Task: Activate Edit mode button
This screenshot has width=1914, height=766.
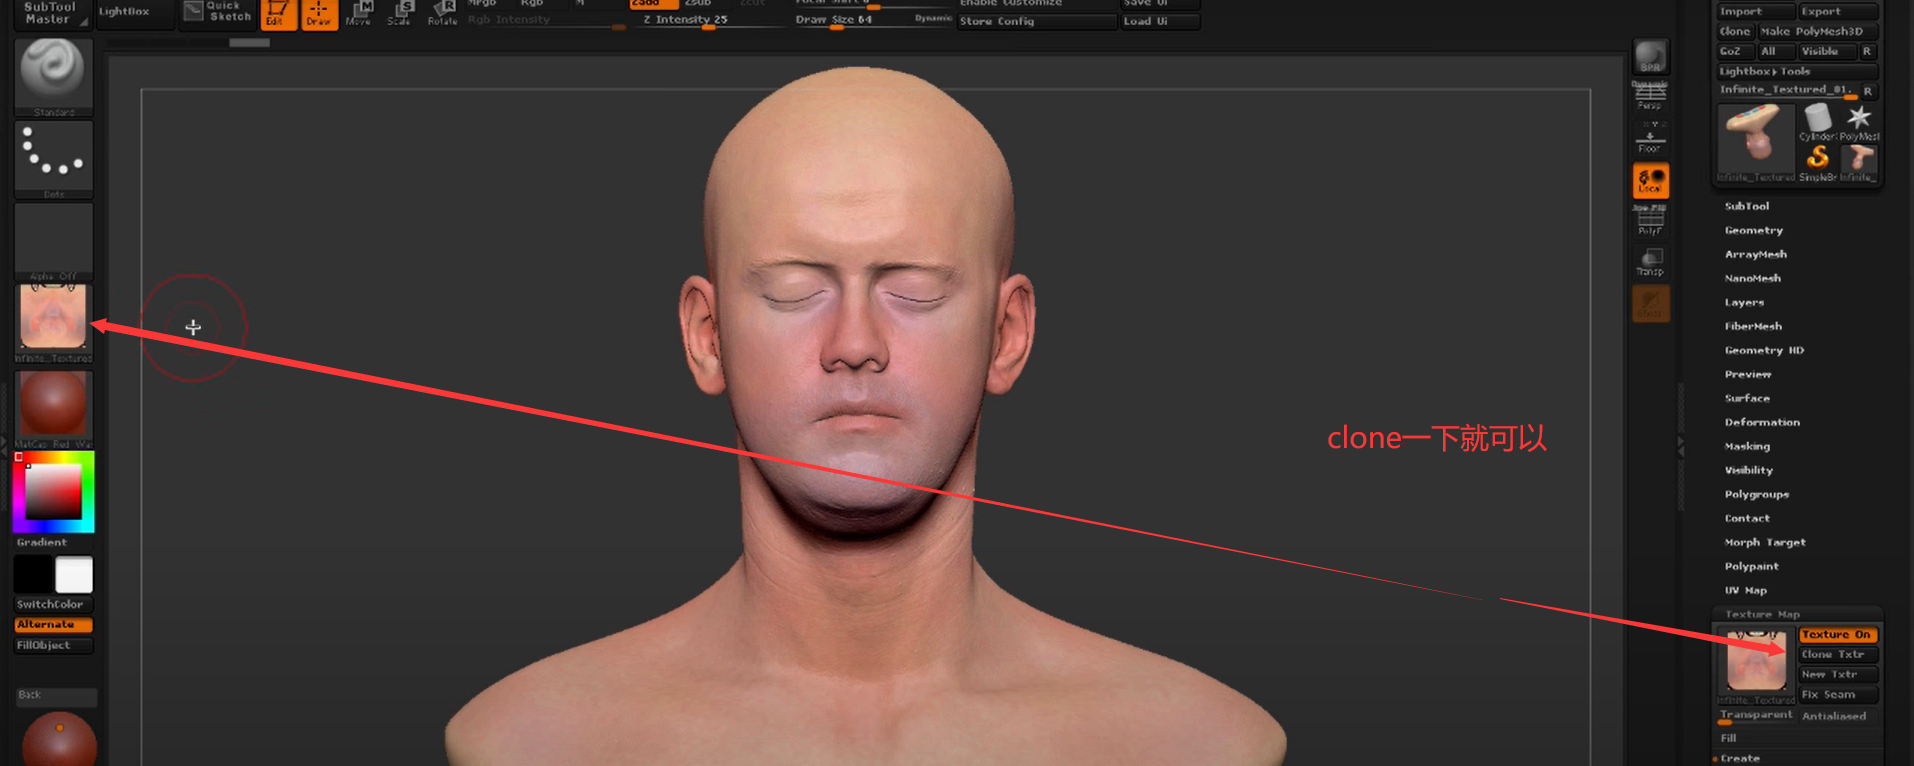Action: point(278,14)
